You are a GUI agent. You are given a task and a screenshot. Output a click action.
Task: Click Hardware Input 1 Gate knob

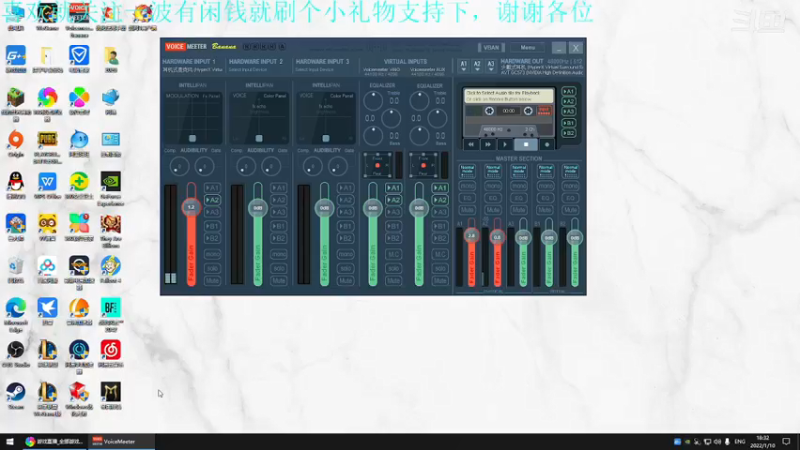click(205, 166)
